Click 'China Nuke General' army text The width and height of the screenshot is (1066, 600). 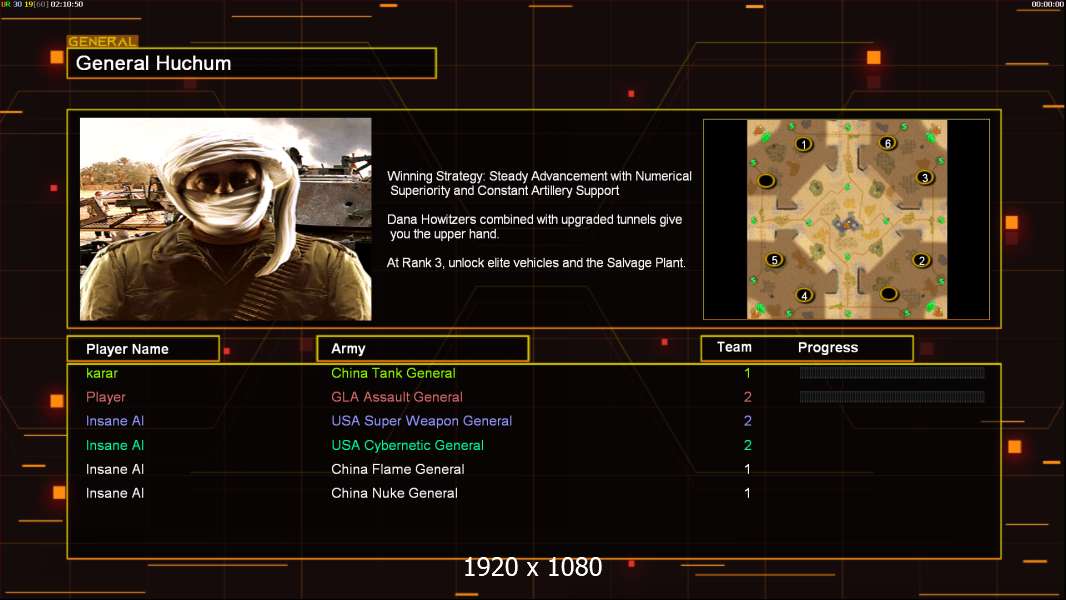point(394,493)
